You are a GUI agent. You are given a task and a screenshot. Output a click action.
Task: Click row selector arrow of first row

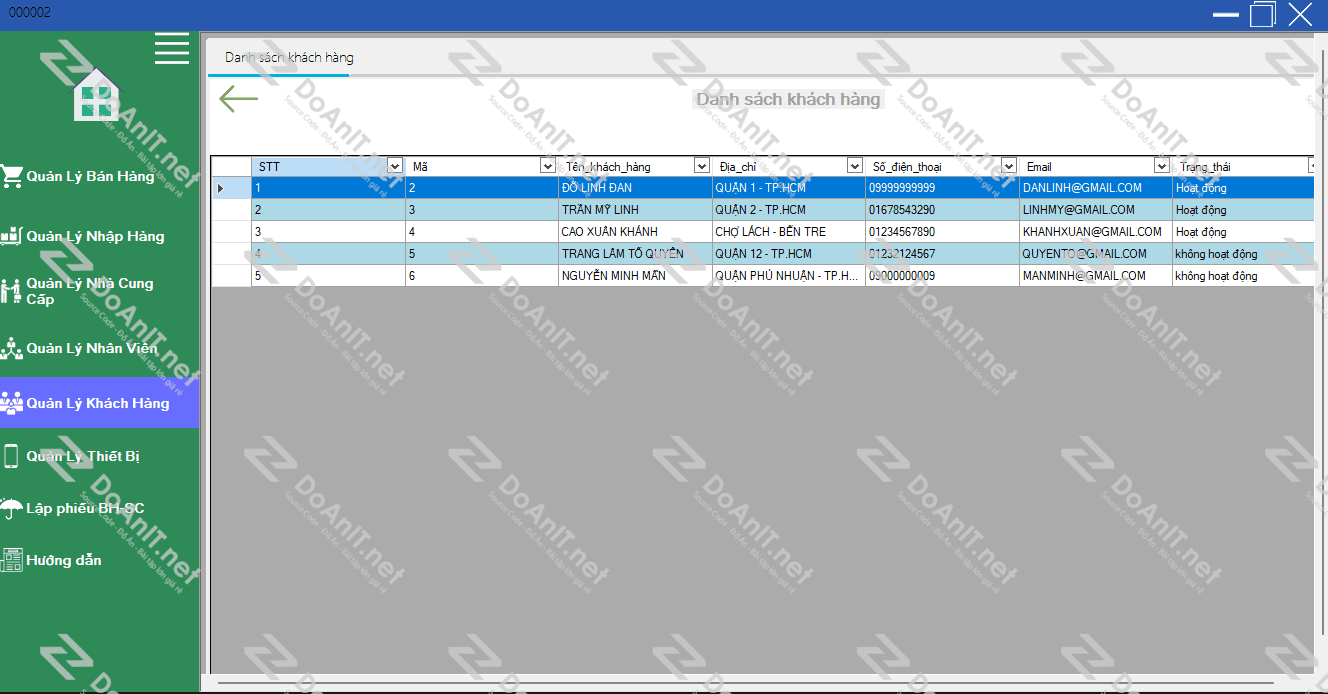[231, 188]
